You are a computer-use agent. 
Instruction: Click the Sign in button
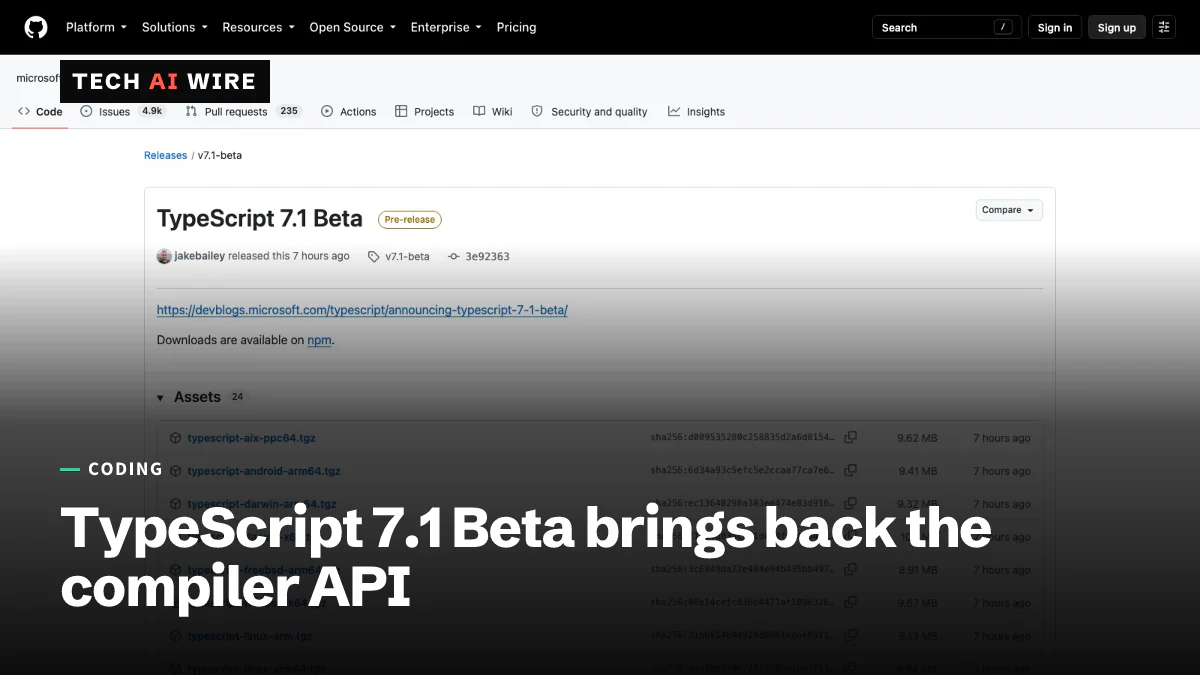click(x=1054, y=28)
